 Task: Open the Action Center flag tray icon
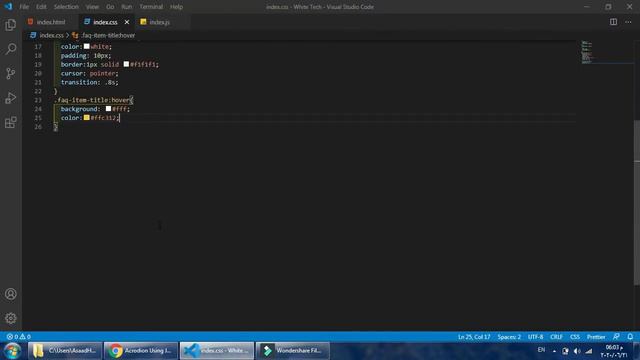coord(565,351)
